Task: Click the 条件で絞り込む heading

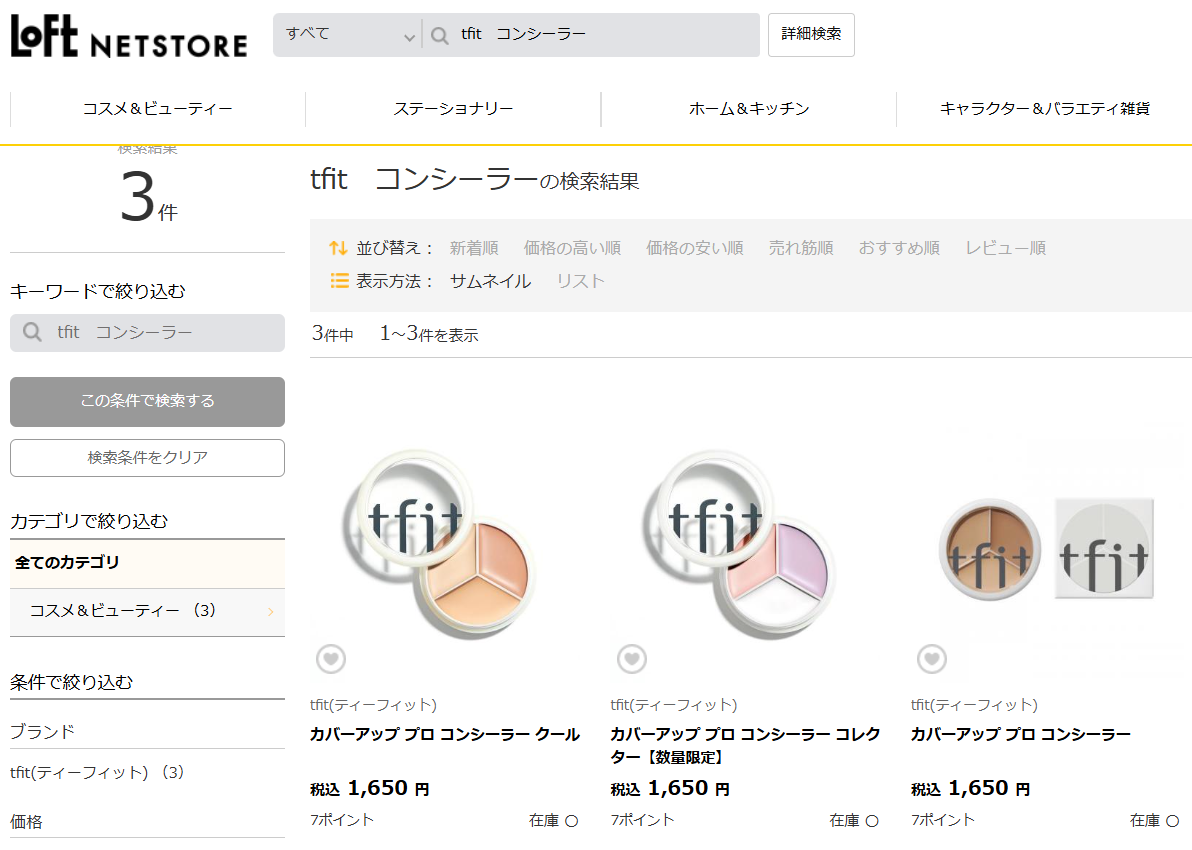Action: pyautogui.click(x=71, y=682)
